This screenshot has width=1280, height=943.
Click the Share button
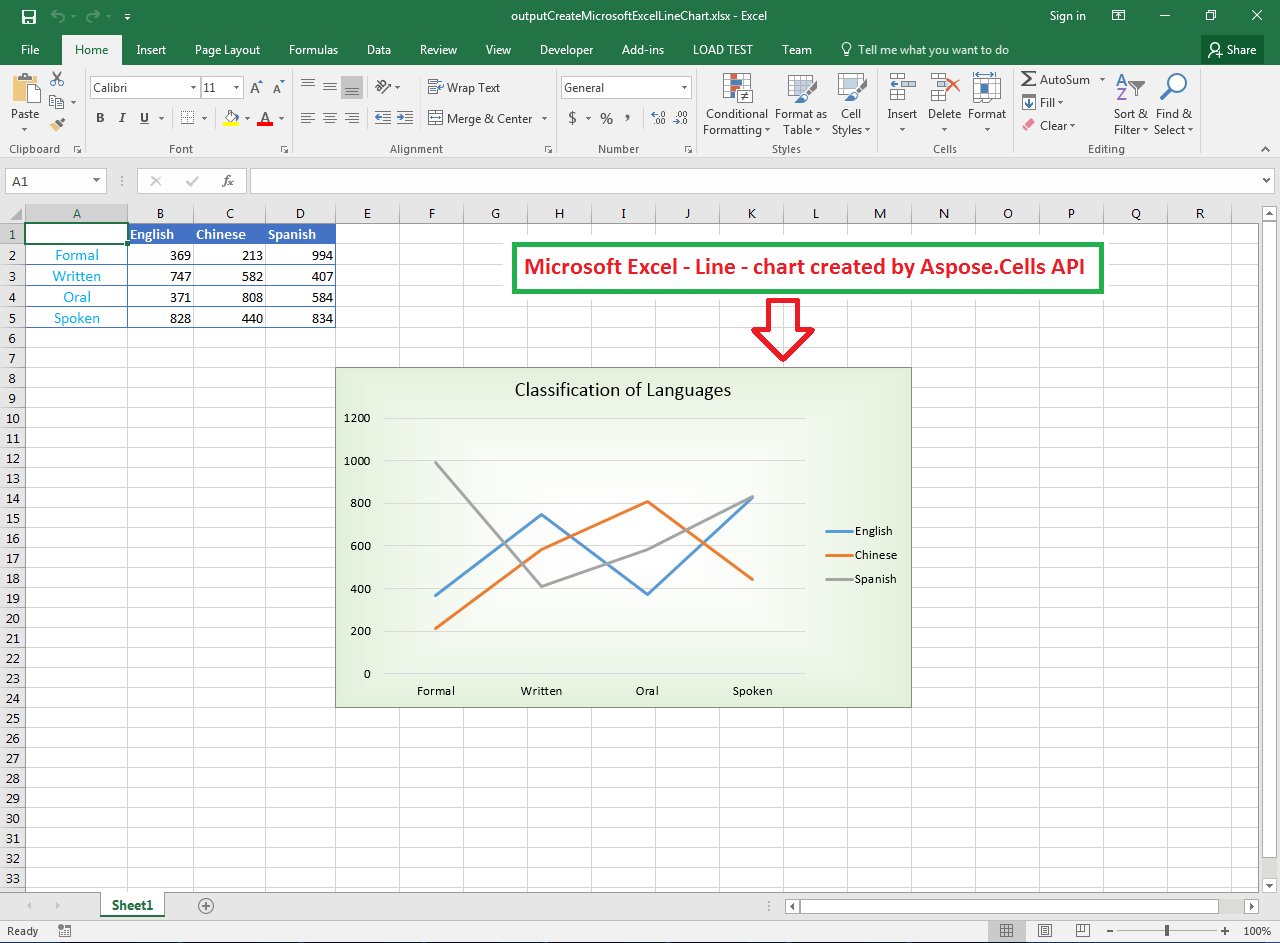[1232, 49]
